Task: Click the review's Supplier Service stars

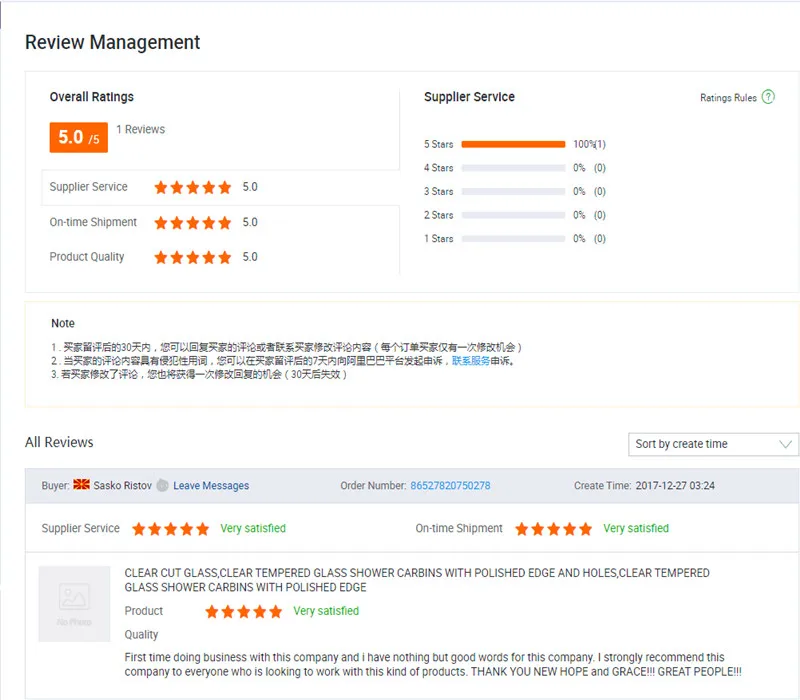Action: [170, 529]
